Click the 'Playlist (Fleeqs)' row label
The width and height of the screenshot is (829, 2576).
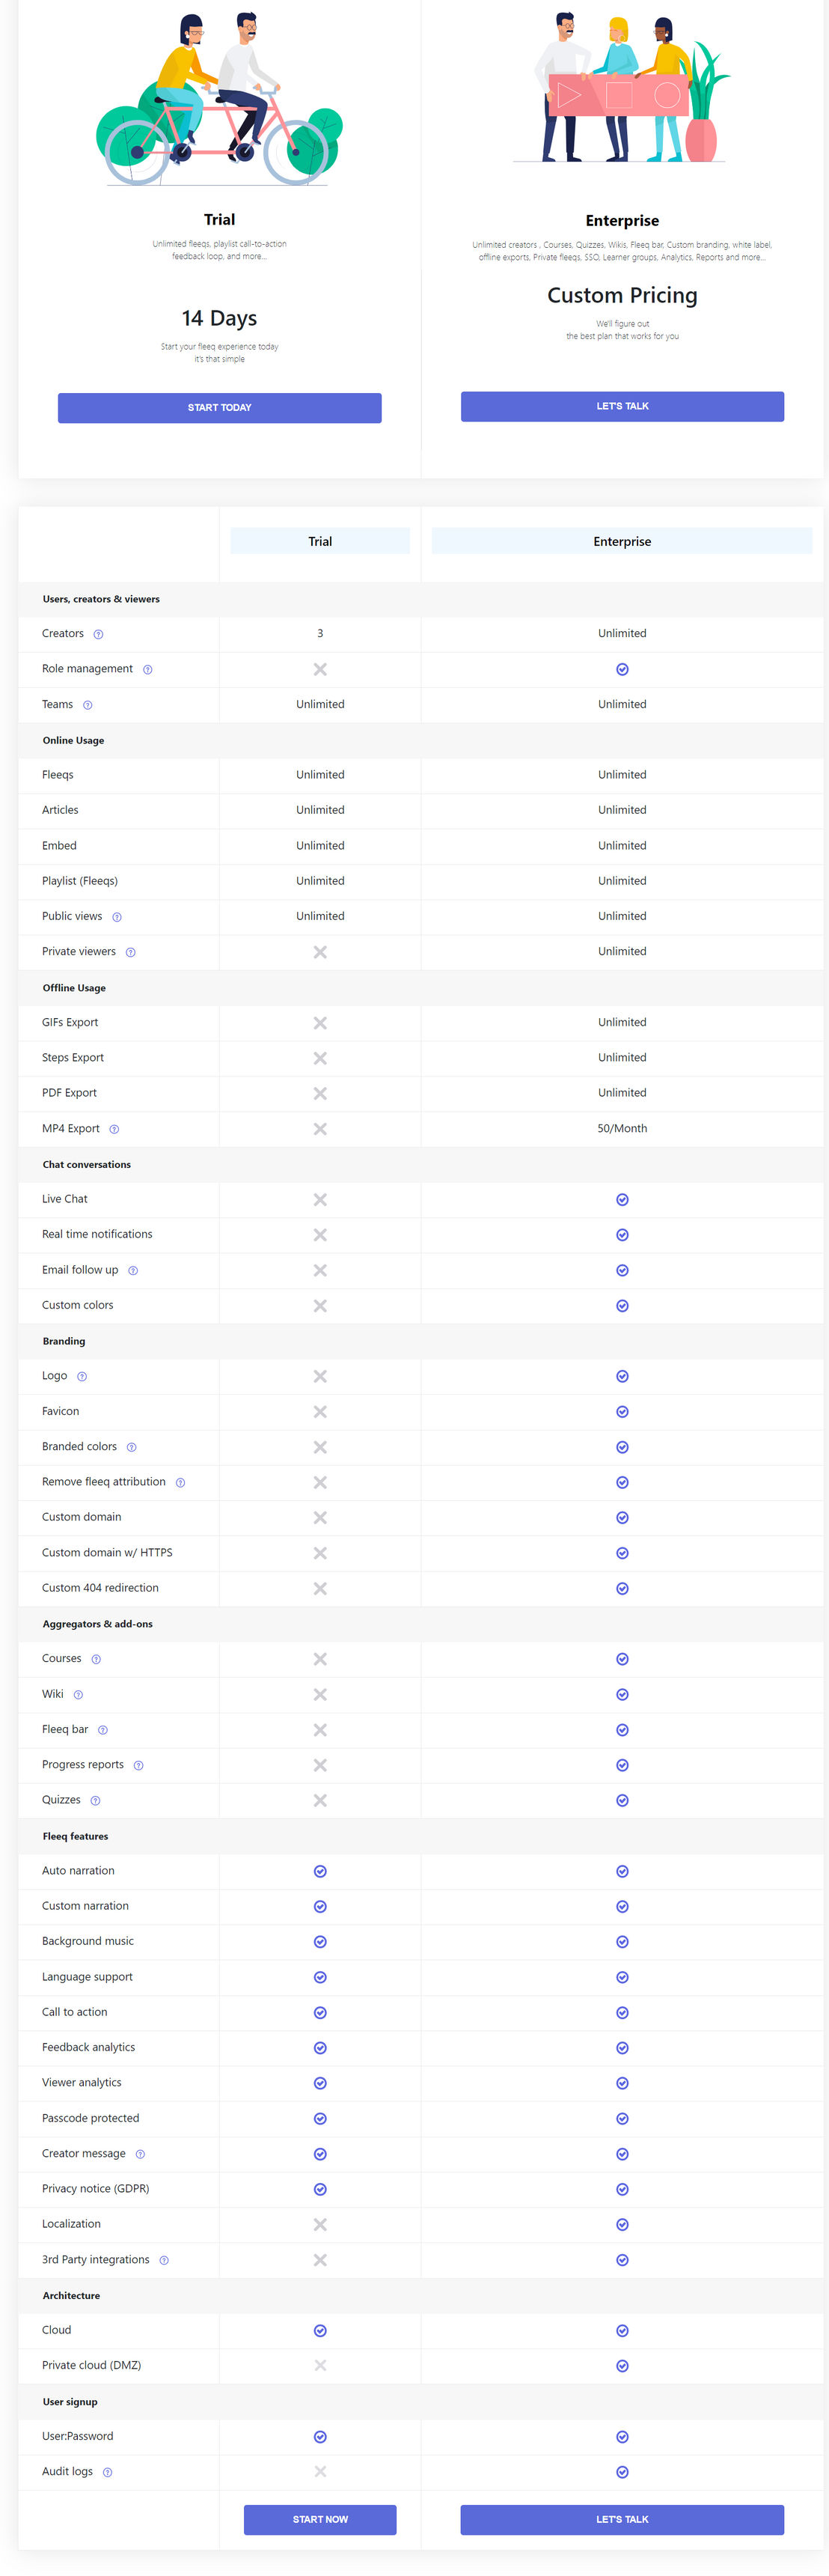pyautogui.click(x=80, y=881)
